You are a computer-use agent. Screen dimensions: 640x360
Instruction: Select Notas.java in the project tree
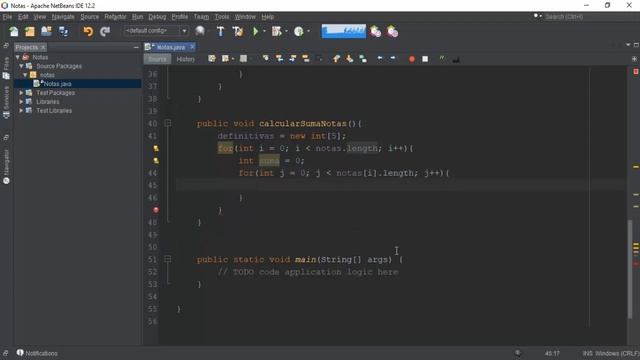point(57,84)
